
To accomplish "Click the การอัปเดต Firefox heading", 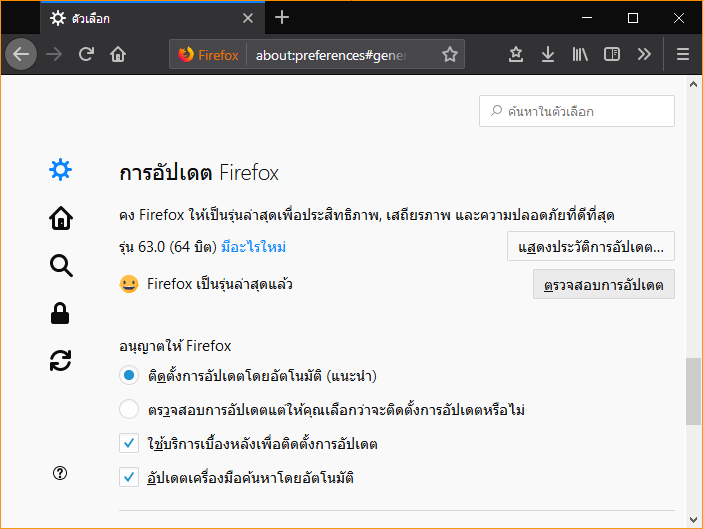I will [x=199, y=173].
